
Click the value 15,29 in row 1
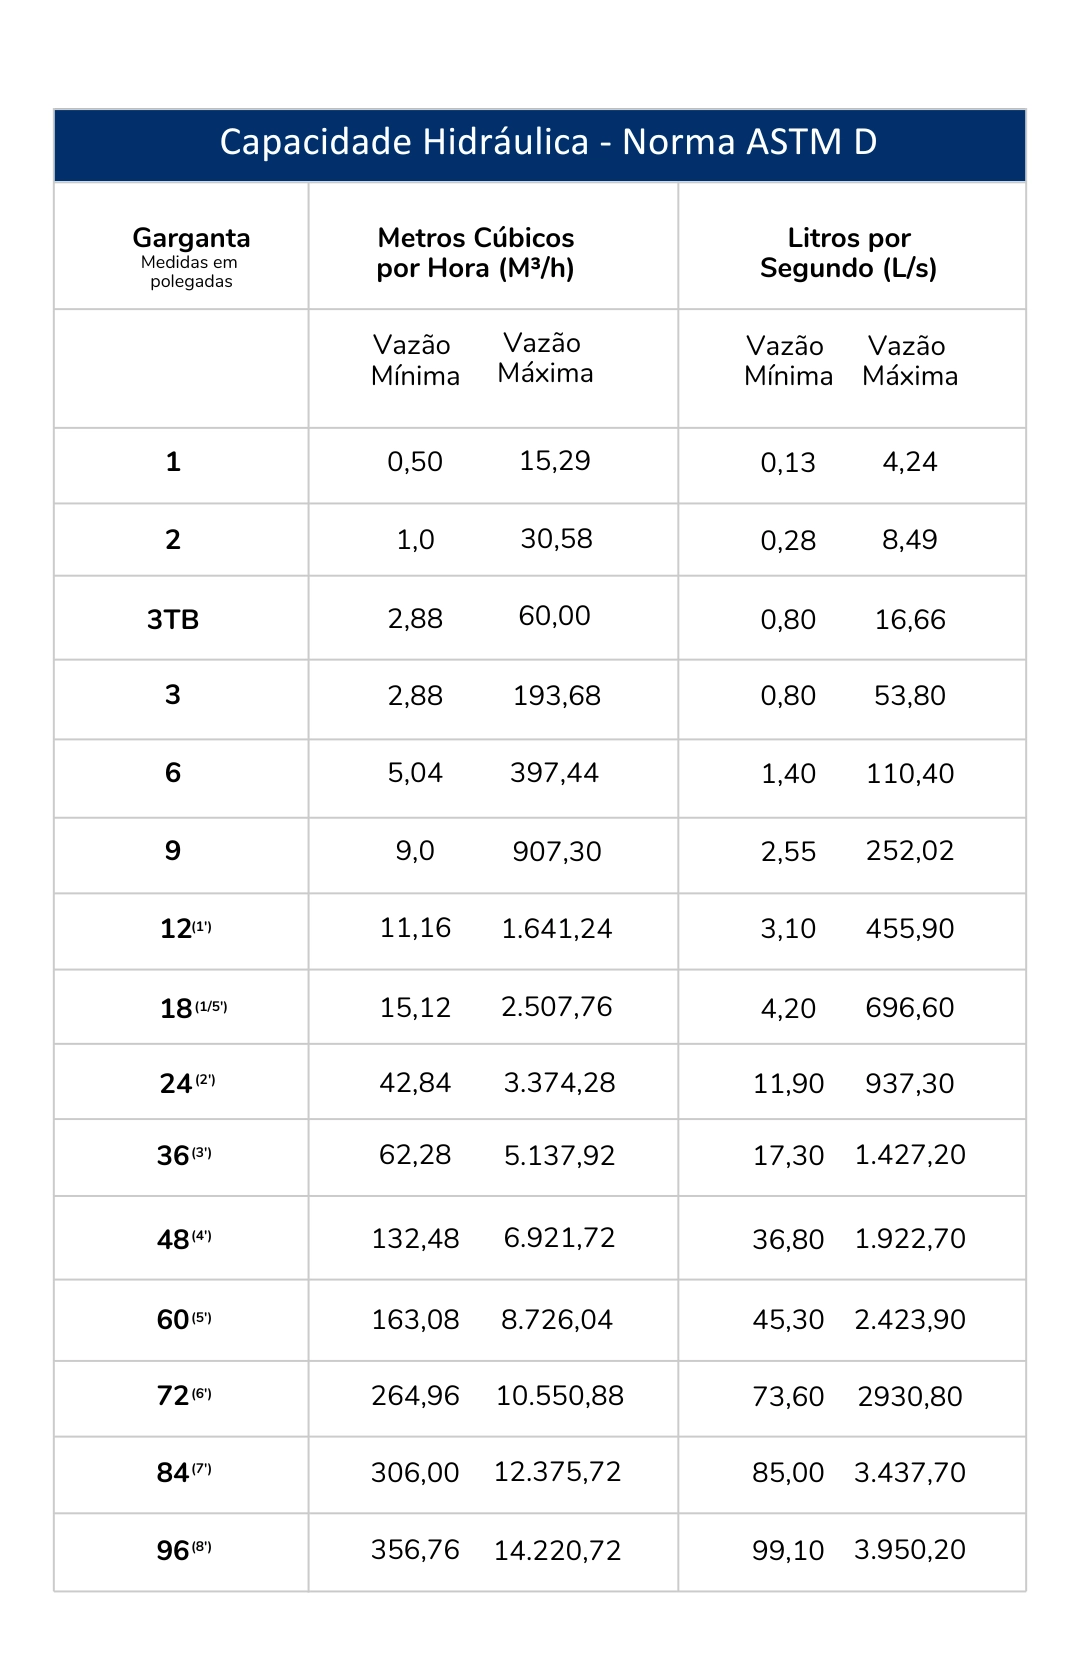click(x=554, y=461)
